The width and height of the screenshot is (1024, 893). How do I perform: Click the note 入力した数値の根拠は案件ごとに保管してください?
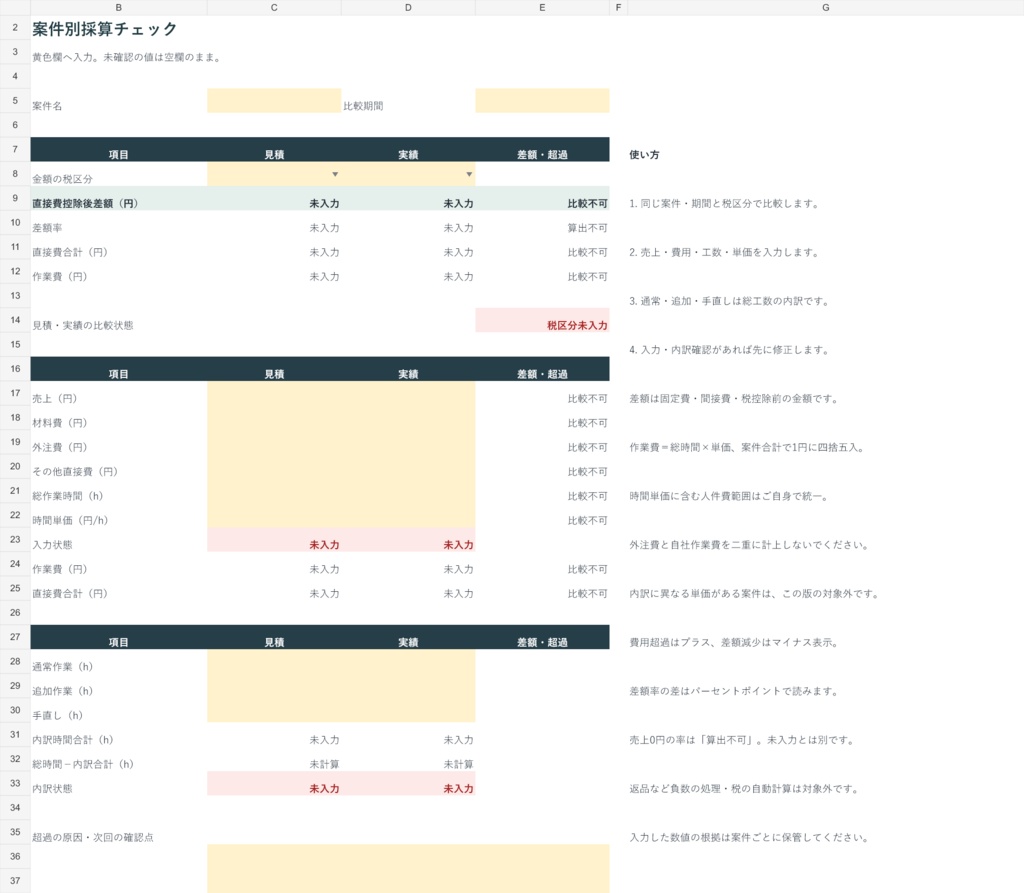pyautogui.click(x=749, y=837)
